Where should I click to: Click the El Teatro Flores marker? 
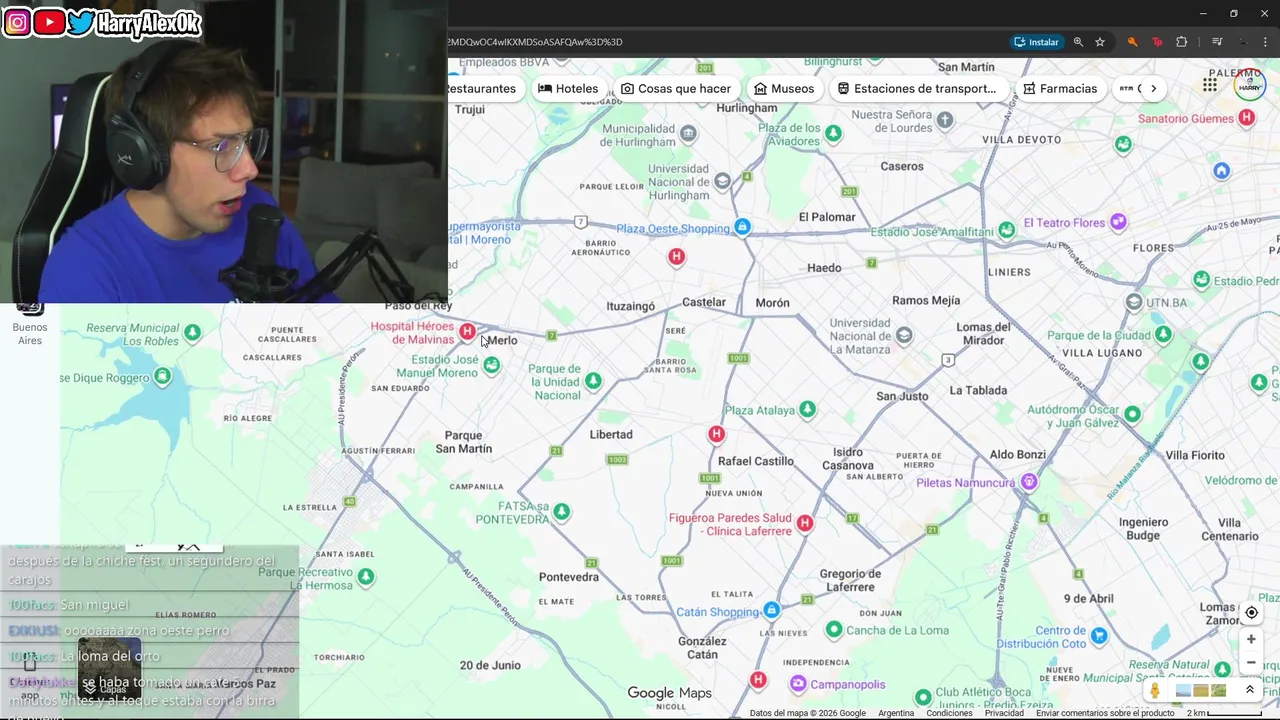click(1118, 221)
